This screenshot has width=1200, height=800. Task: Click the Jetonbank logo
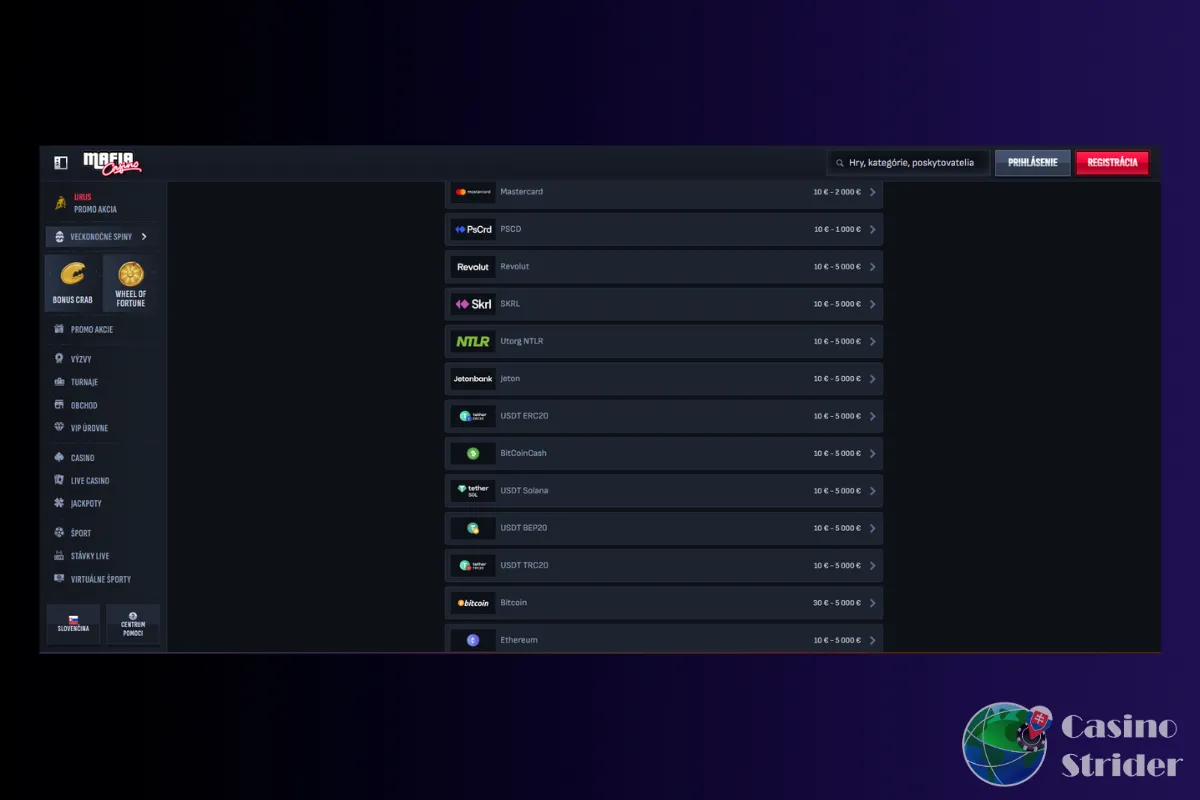[x=473, y=379]
